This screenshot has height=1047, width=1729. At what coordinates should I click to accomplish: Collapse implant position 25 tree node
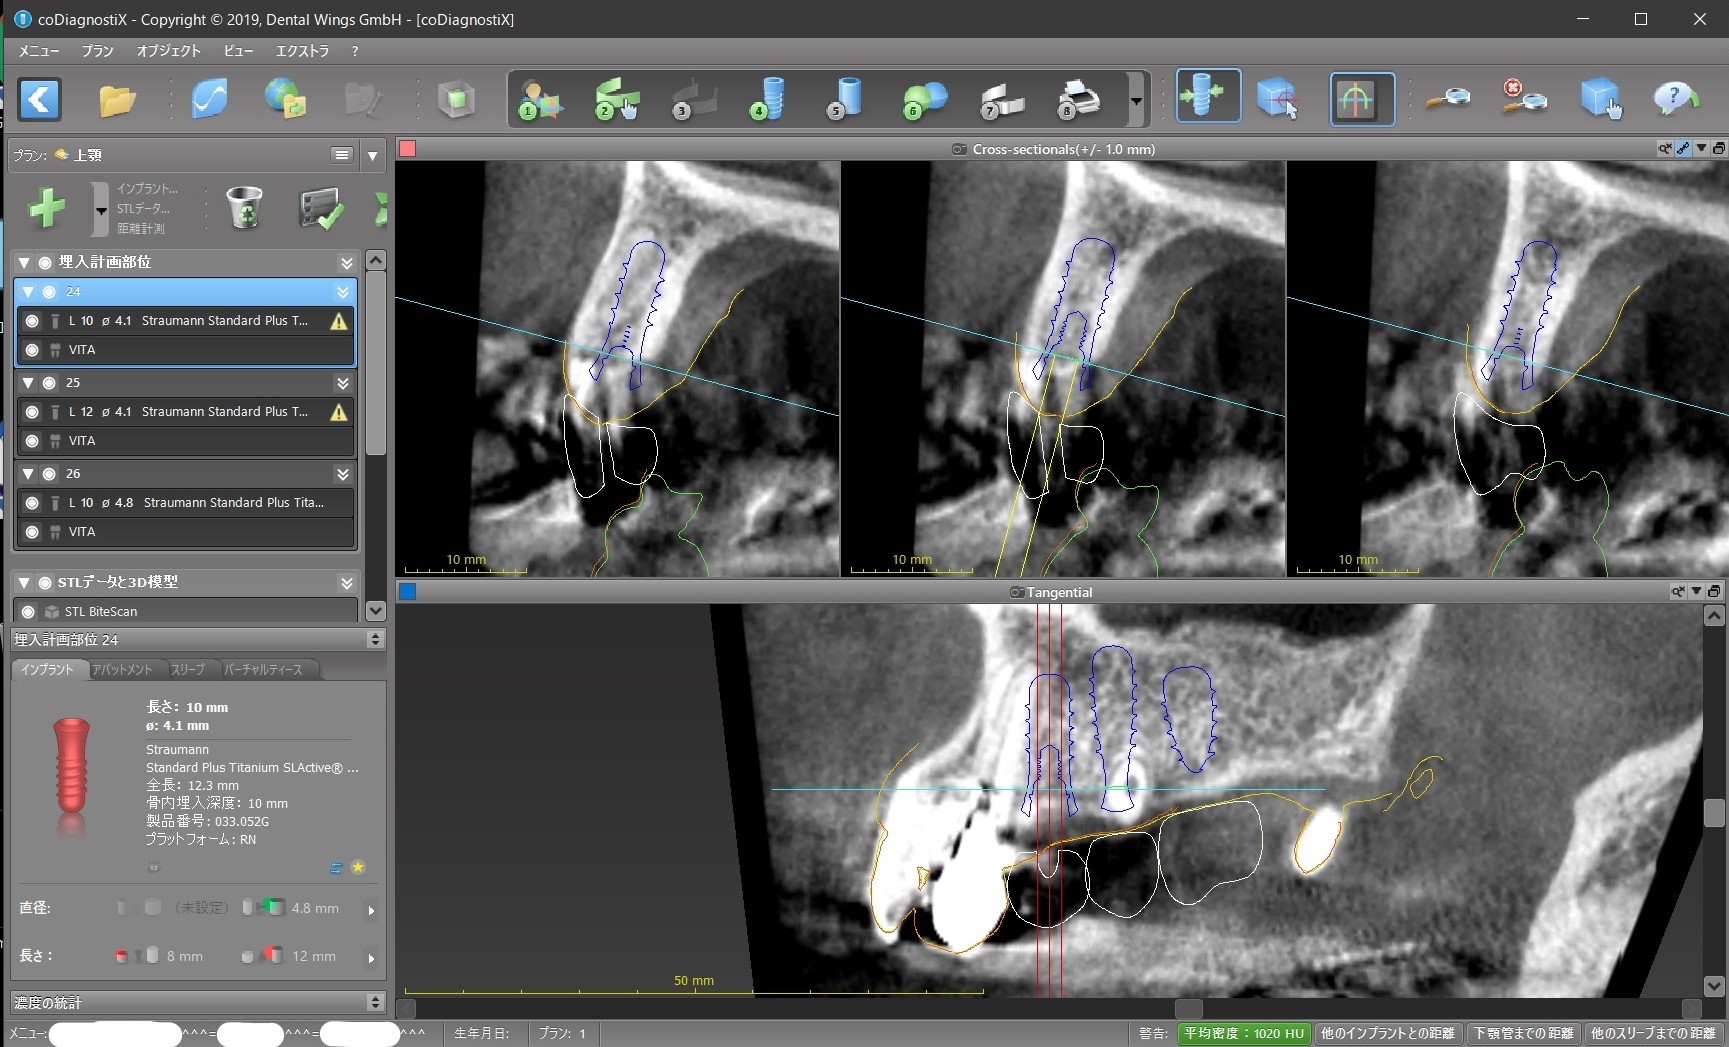click(x=28, y=383)
